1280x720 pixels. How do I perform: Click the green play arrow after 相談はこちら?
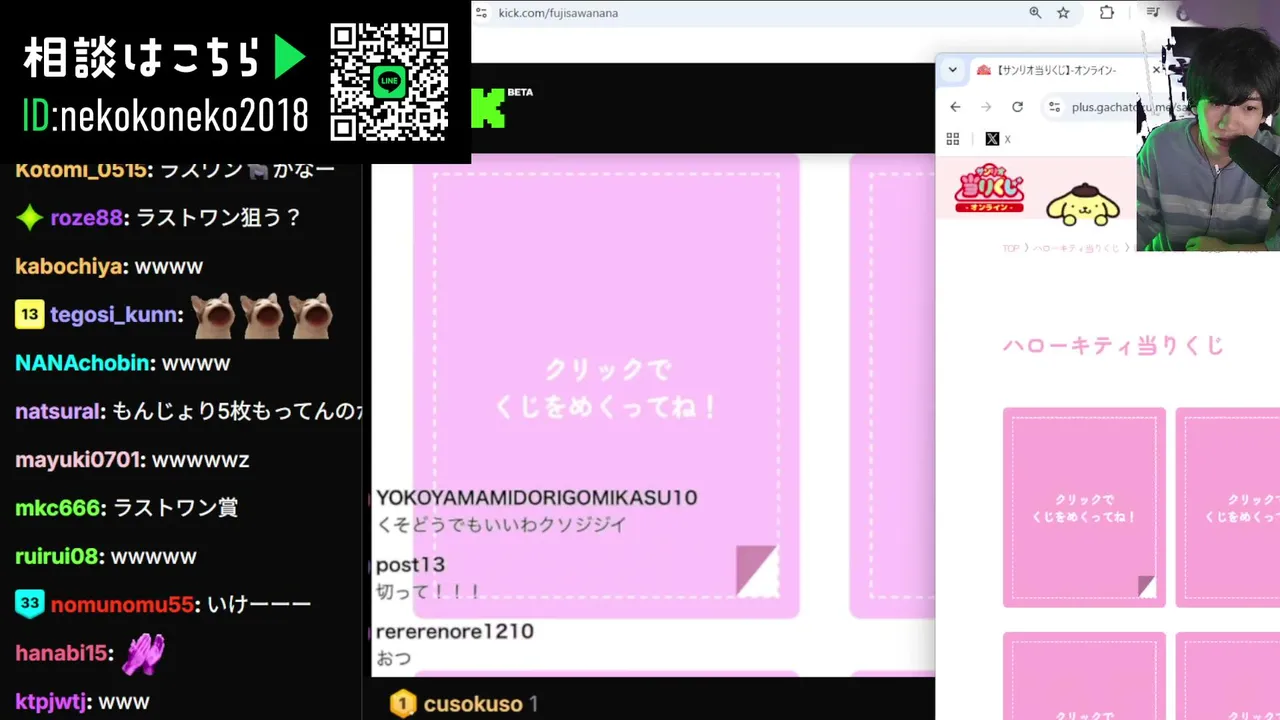click(290, 59)
